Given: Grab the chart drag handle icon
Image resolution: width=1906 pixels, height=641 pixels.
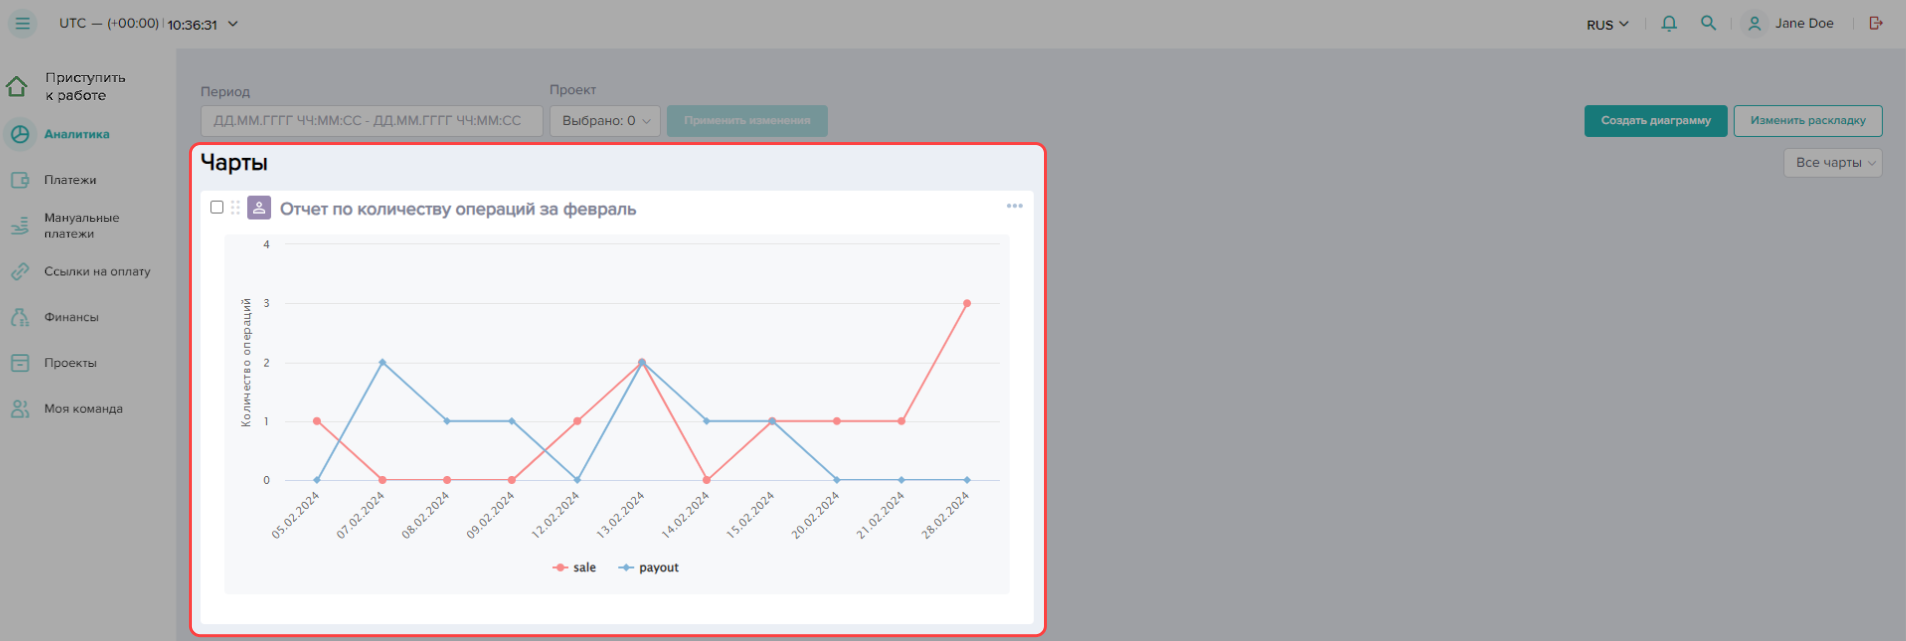Looking at the screenshot, I should pos(236,208).
